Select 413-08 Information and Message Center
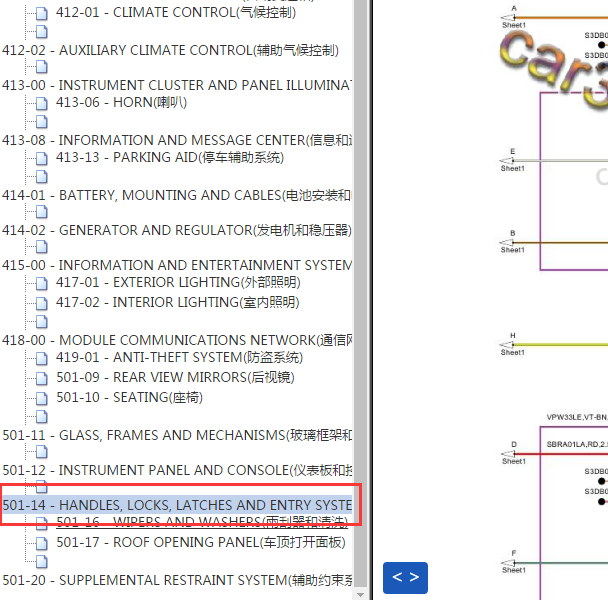The width and height of the screenshot is (608, 600). [x=176, y=140]
